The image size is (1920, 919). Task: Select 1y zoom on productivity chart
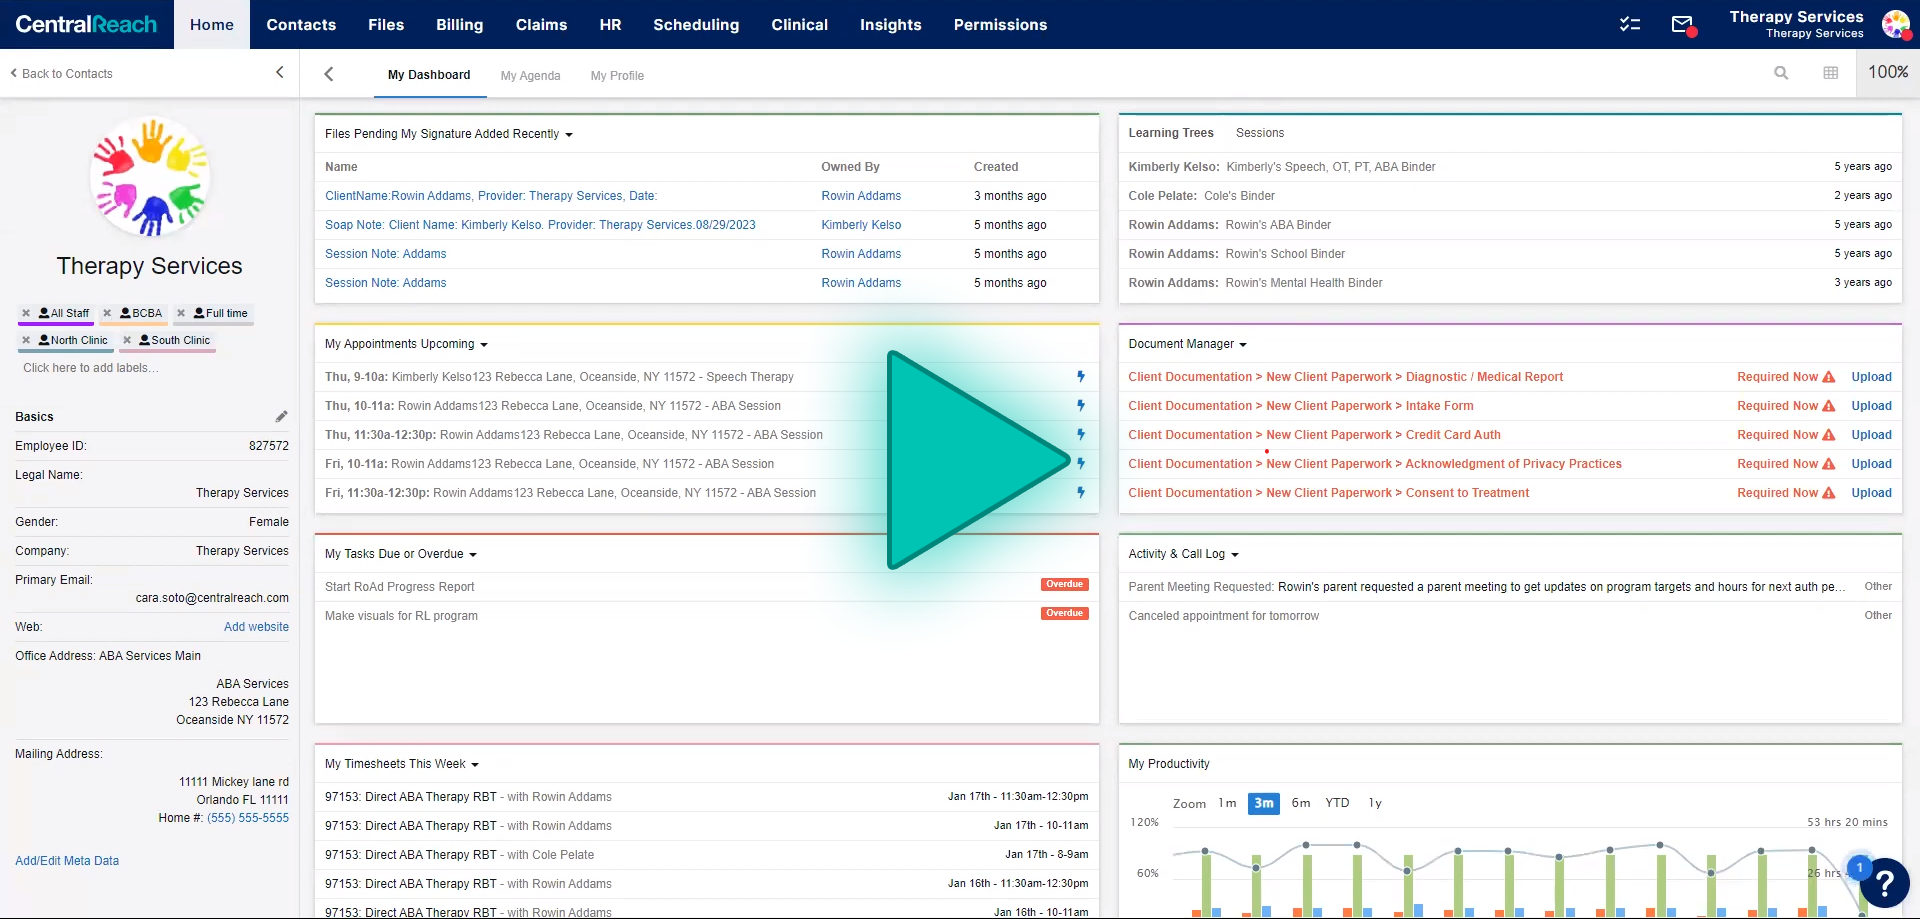tap(1375, 803)
